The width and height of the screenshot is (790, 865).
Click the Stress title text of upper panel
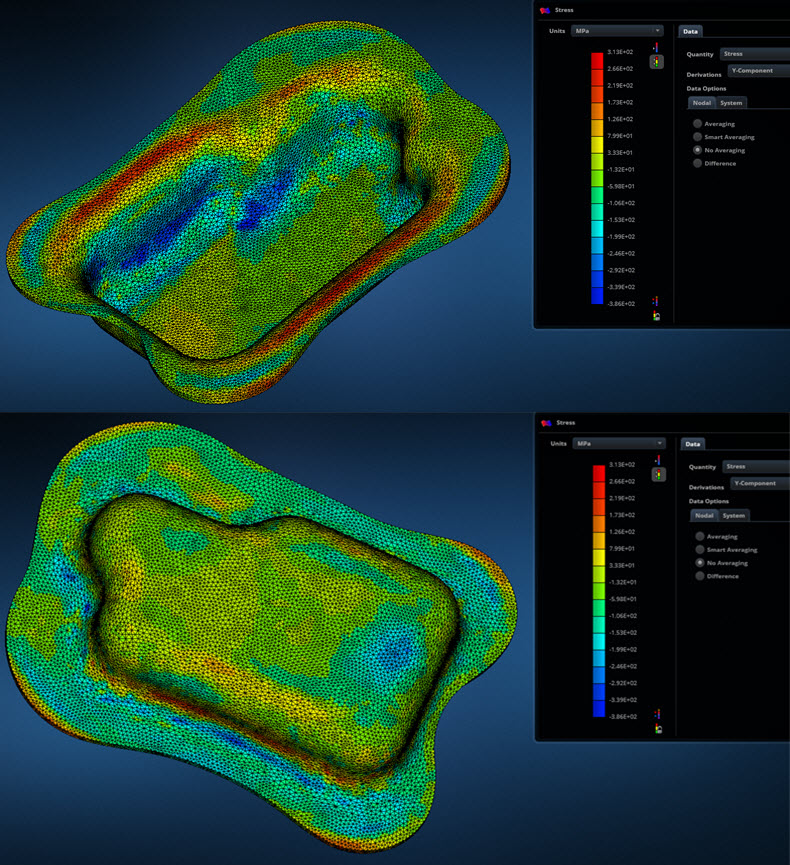(x=564, y=10)
